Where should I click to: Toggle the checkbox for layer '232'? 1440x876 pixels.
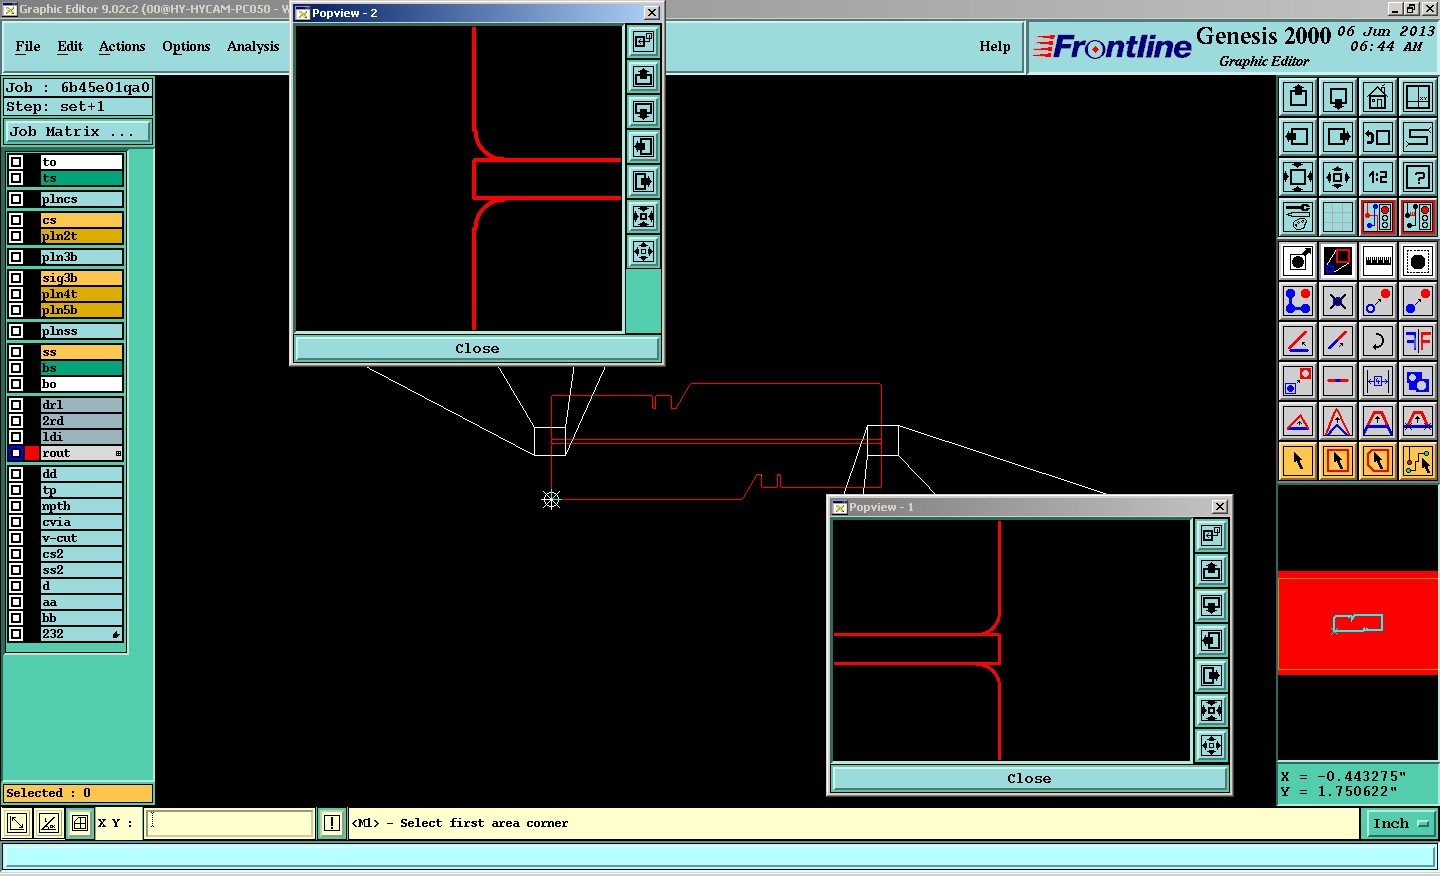(x=16, y=634)
